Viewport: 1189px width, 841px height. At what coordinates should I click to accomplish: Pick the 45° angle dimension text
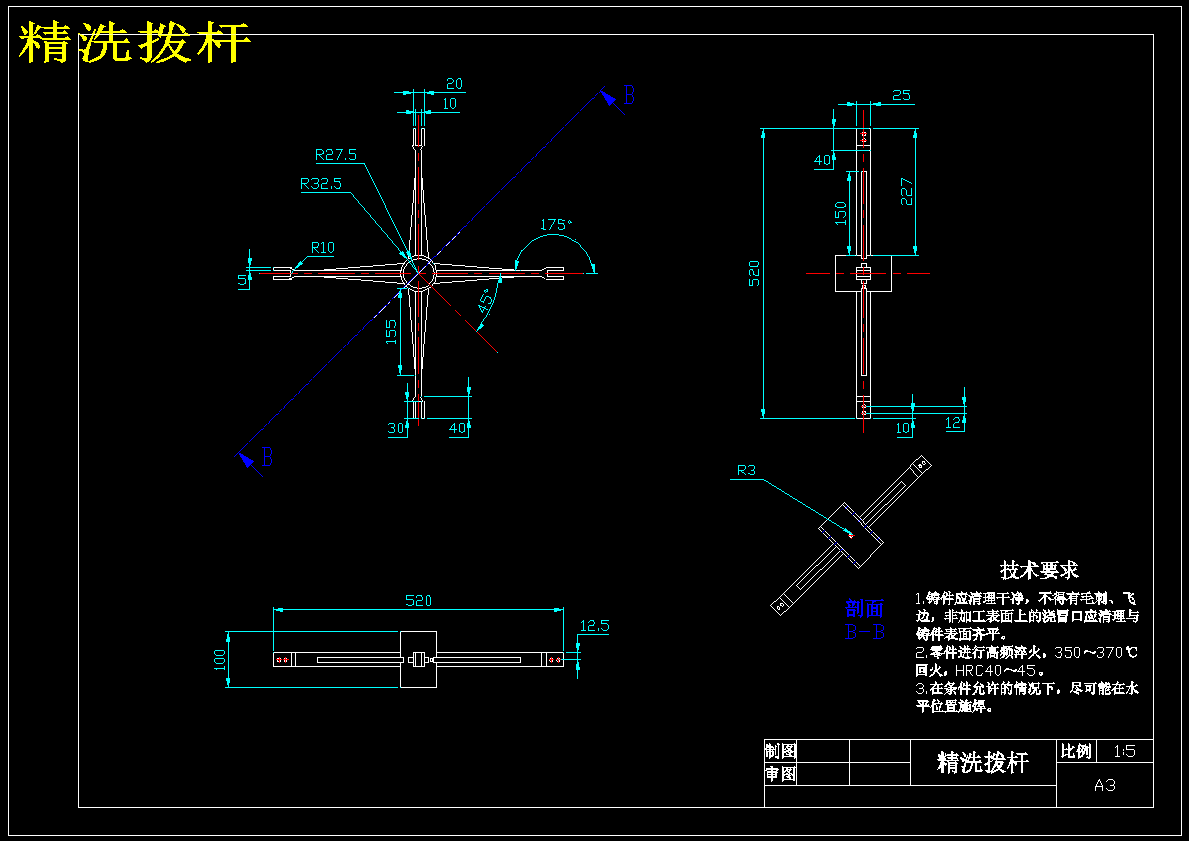pyautogui.click(x=487, y=300)
